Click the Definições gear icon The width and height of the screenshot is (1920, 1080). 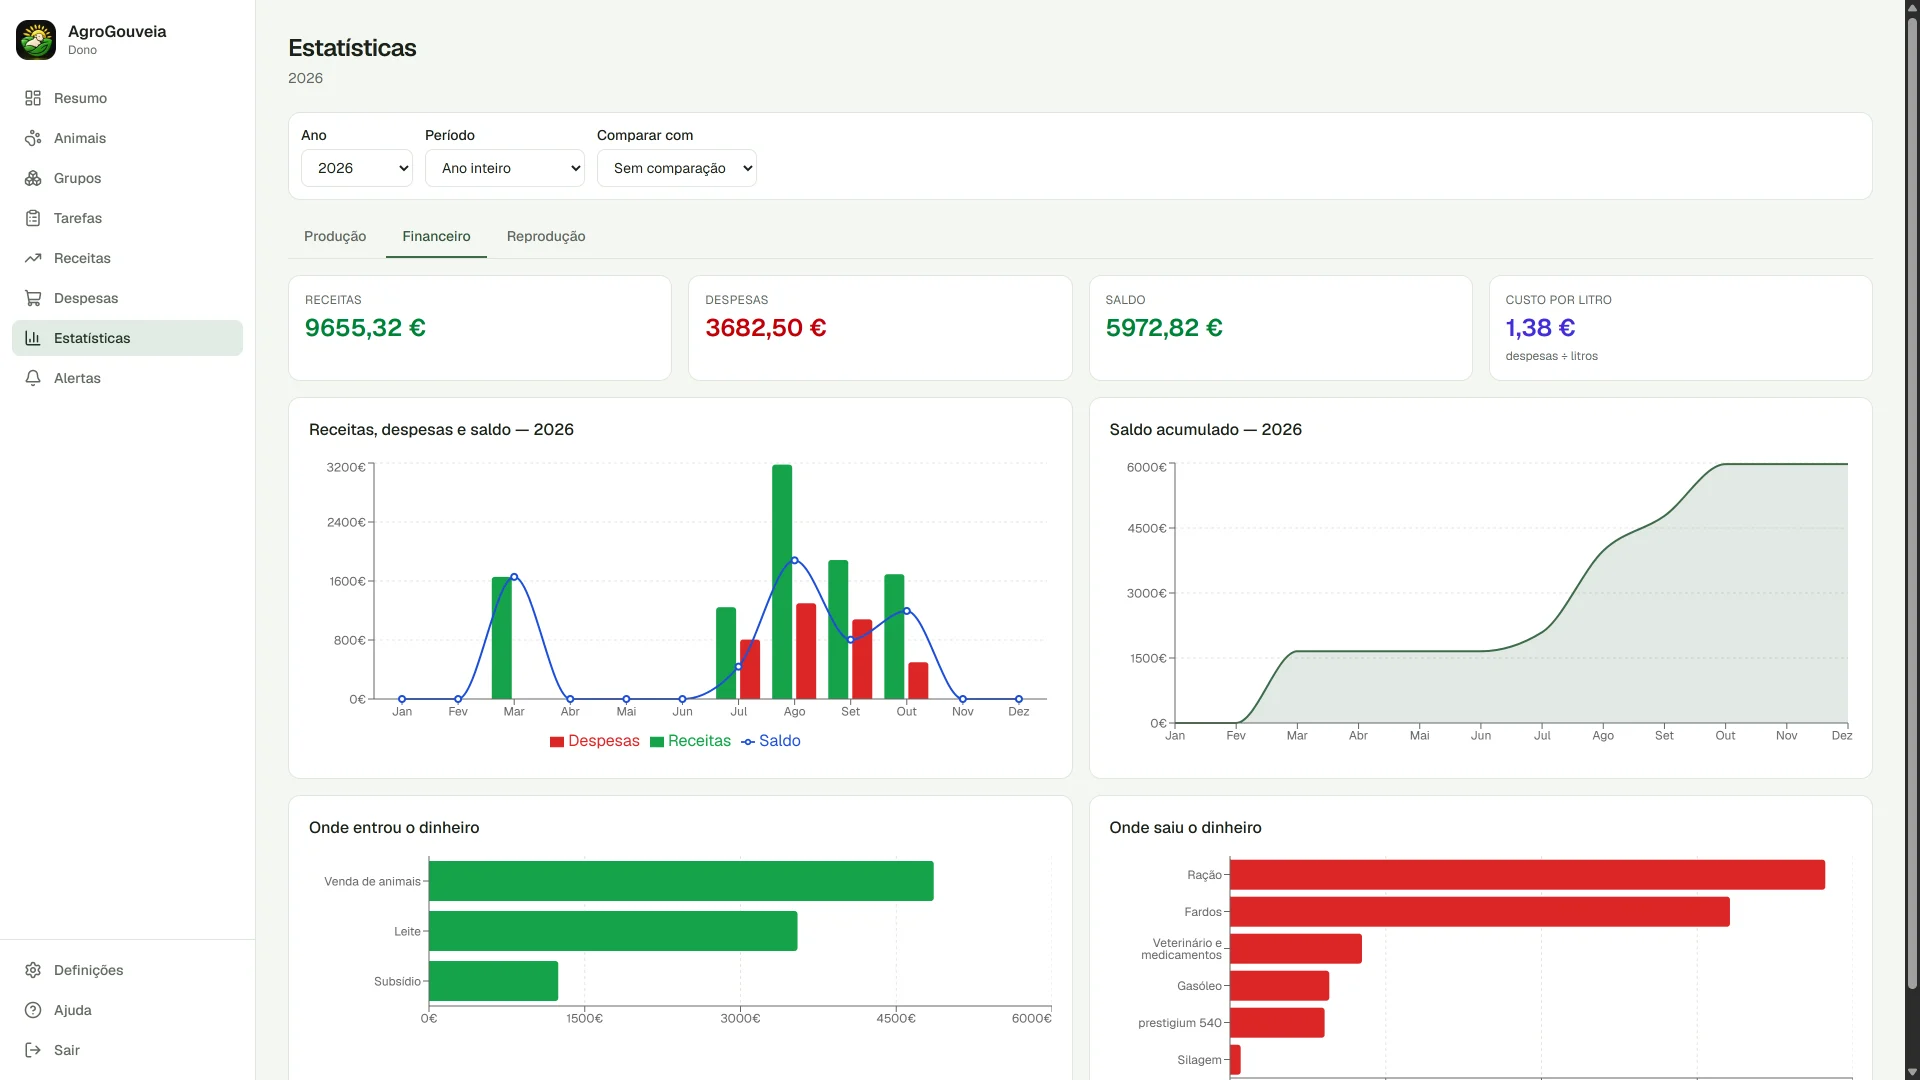click(33, 970)
